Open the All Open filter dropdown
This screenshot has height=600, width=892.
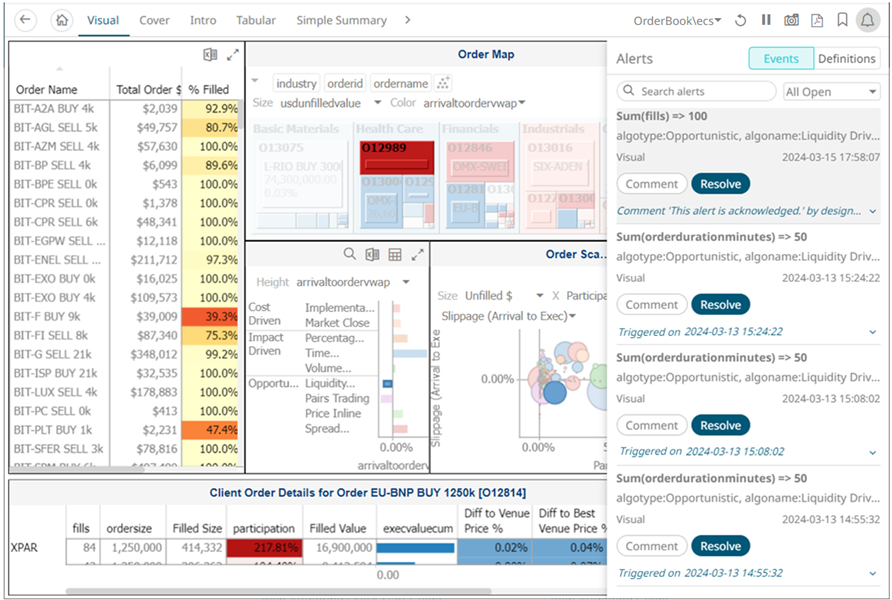830,92
